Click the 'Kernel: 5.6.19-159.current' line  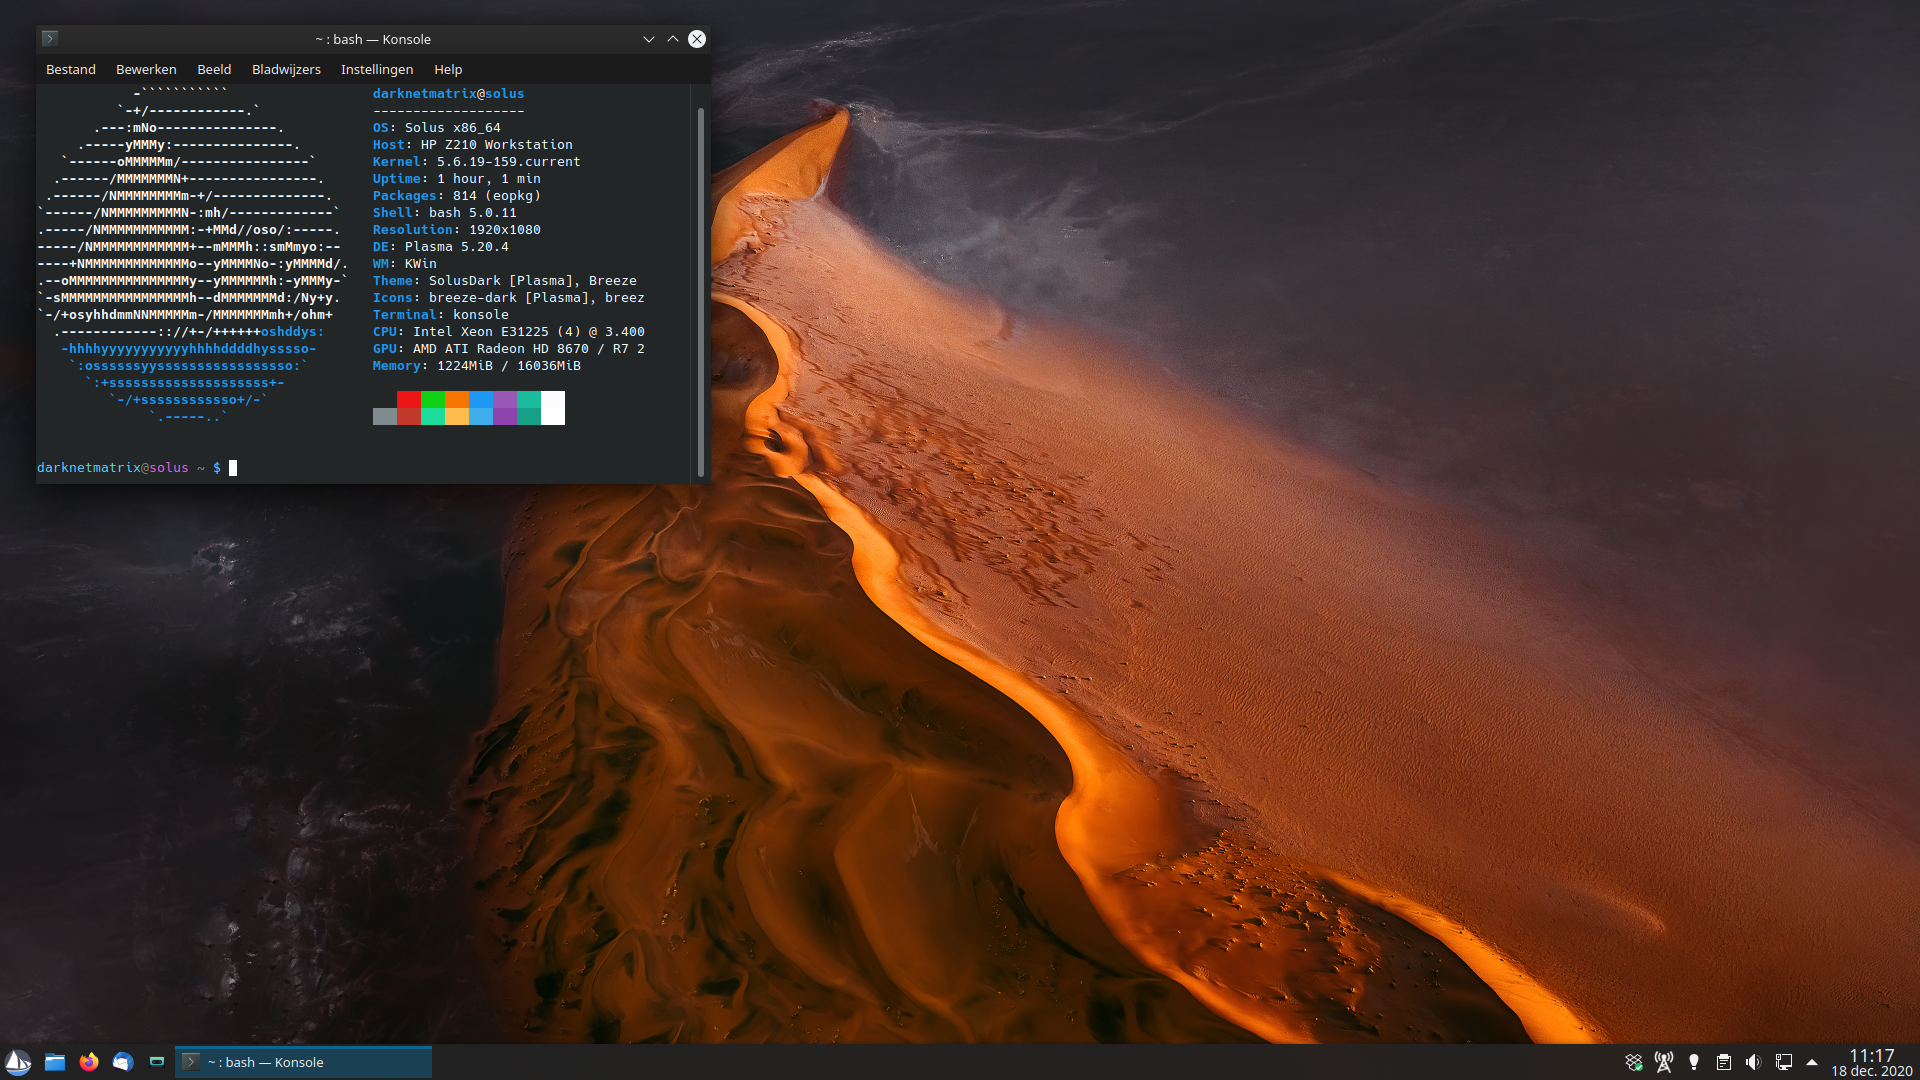click(x=477, y=161)
